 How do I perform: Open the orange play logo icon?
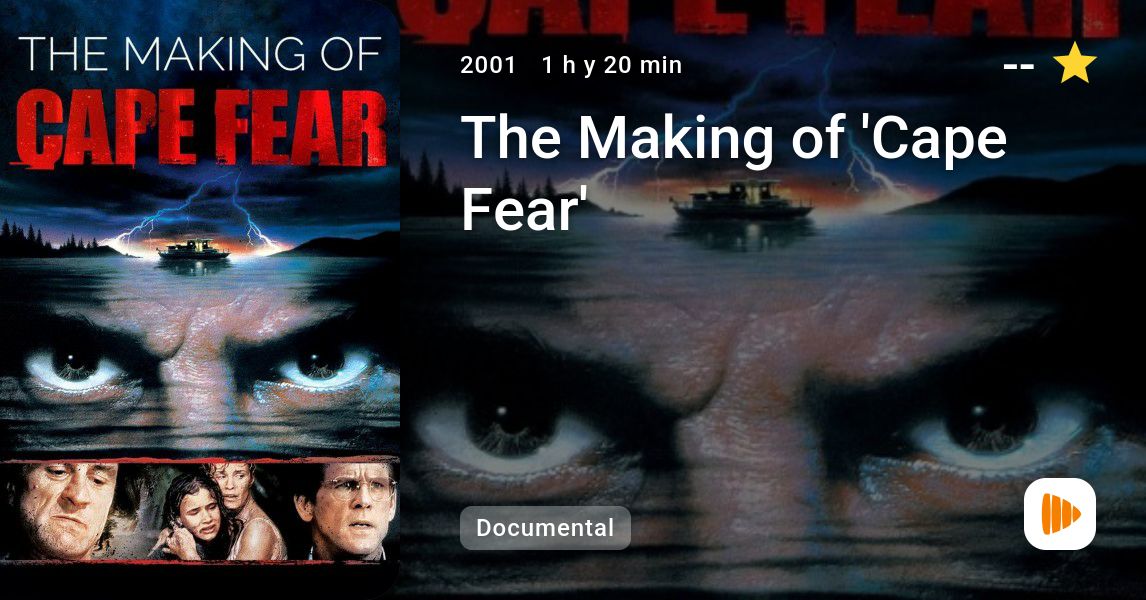click(x=1060, y=514)
